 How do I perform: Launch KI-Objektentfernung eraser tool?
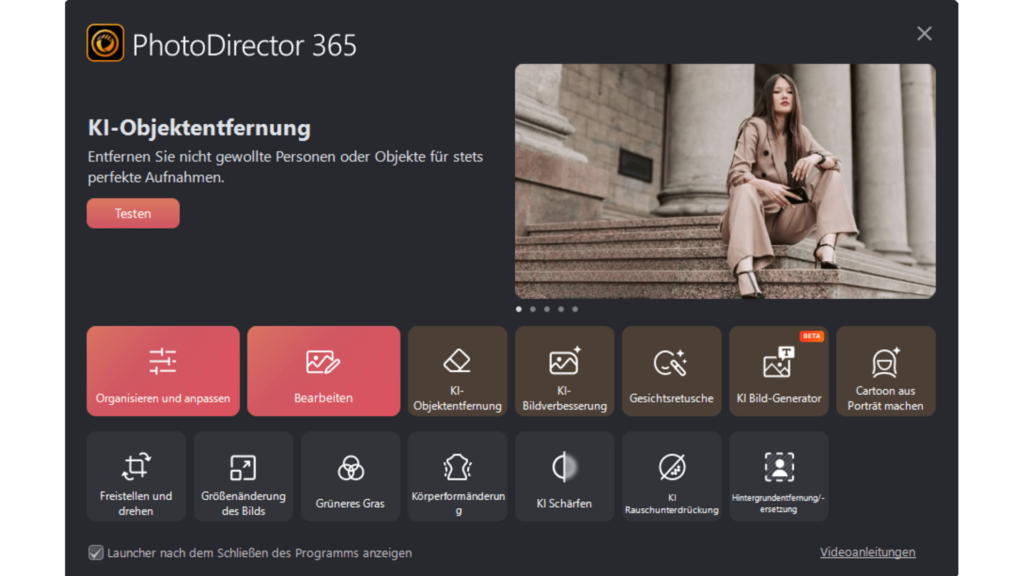point(457,371)
